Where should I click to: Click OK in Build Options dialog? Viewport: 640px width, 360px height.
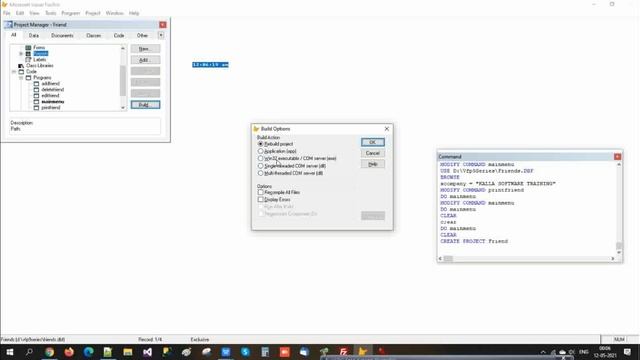pyautogui.click(x=373, y=142)
